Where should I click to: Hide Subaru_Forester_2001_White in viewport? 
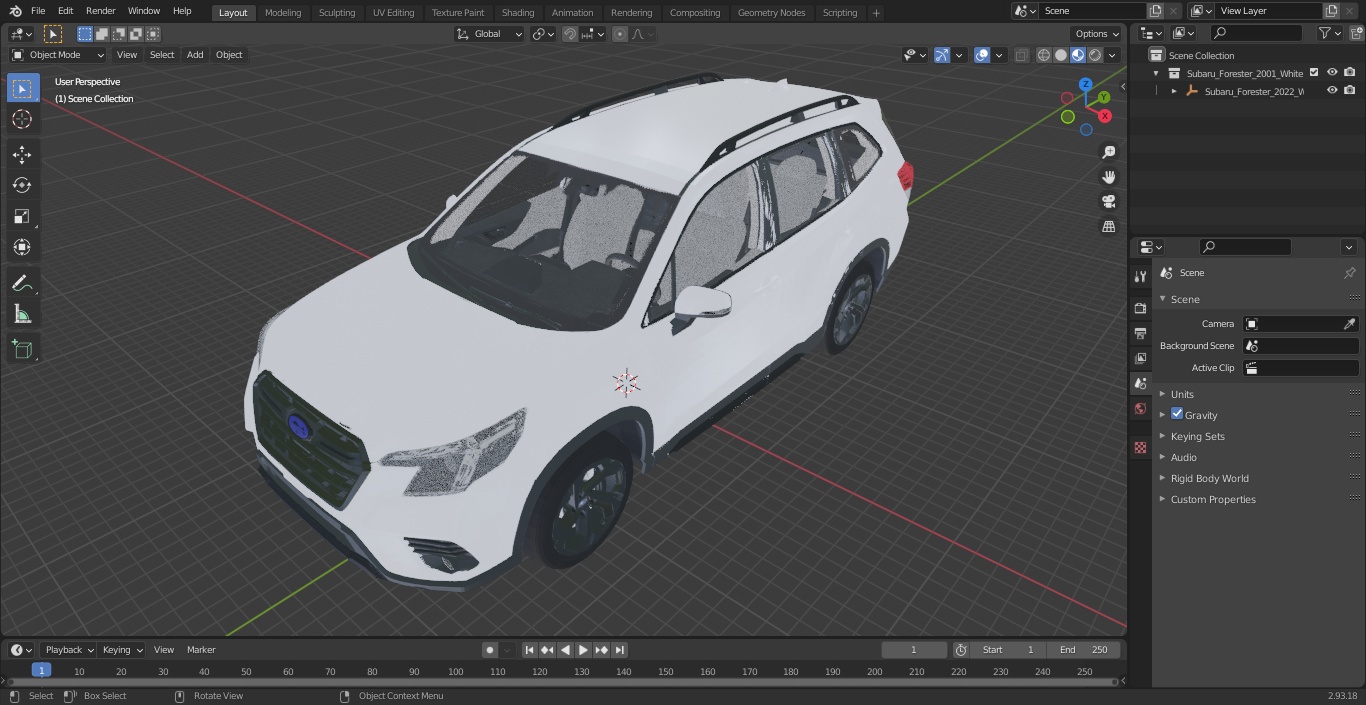pos(1332,72)
